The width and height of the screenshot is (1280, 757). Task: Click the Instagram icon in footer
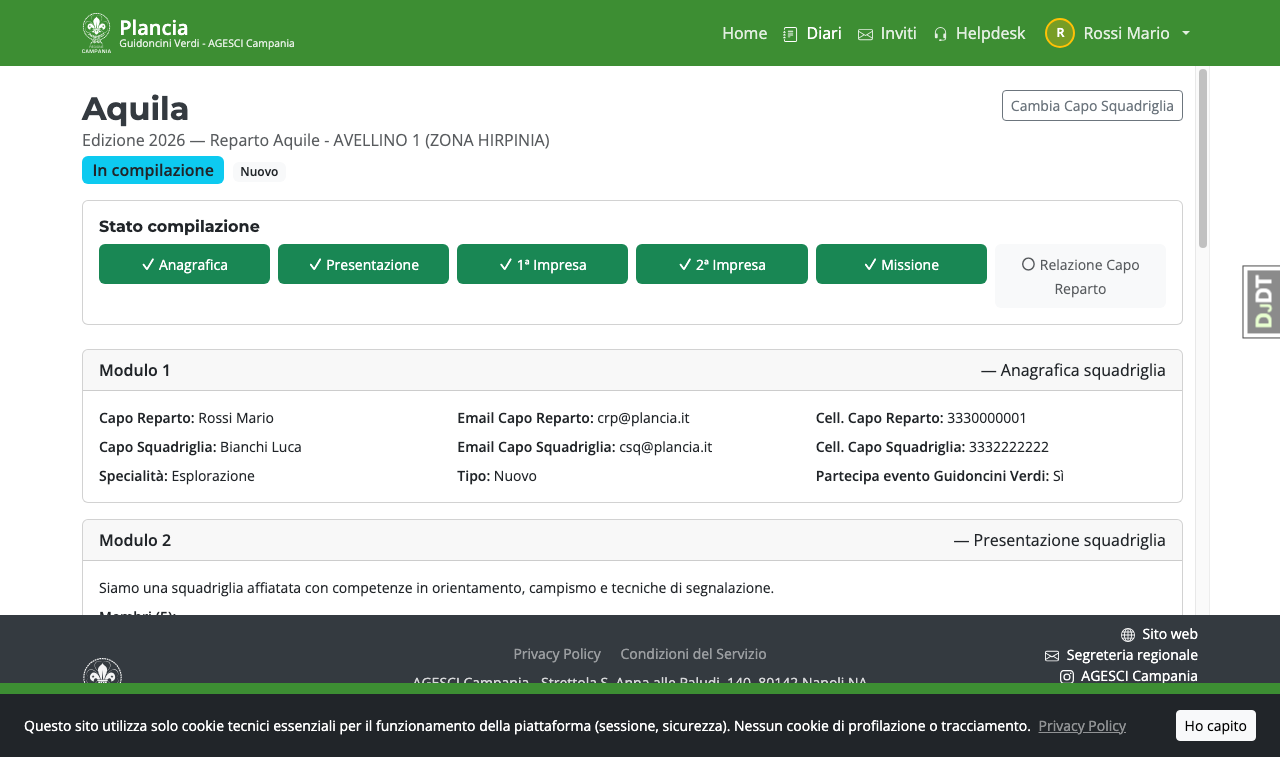point(1067,677)
